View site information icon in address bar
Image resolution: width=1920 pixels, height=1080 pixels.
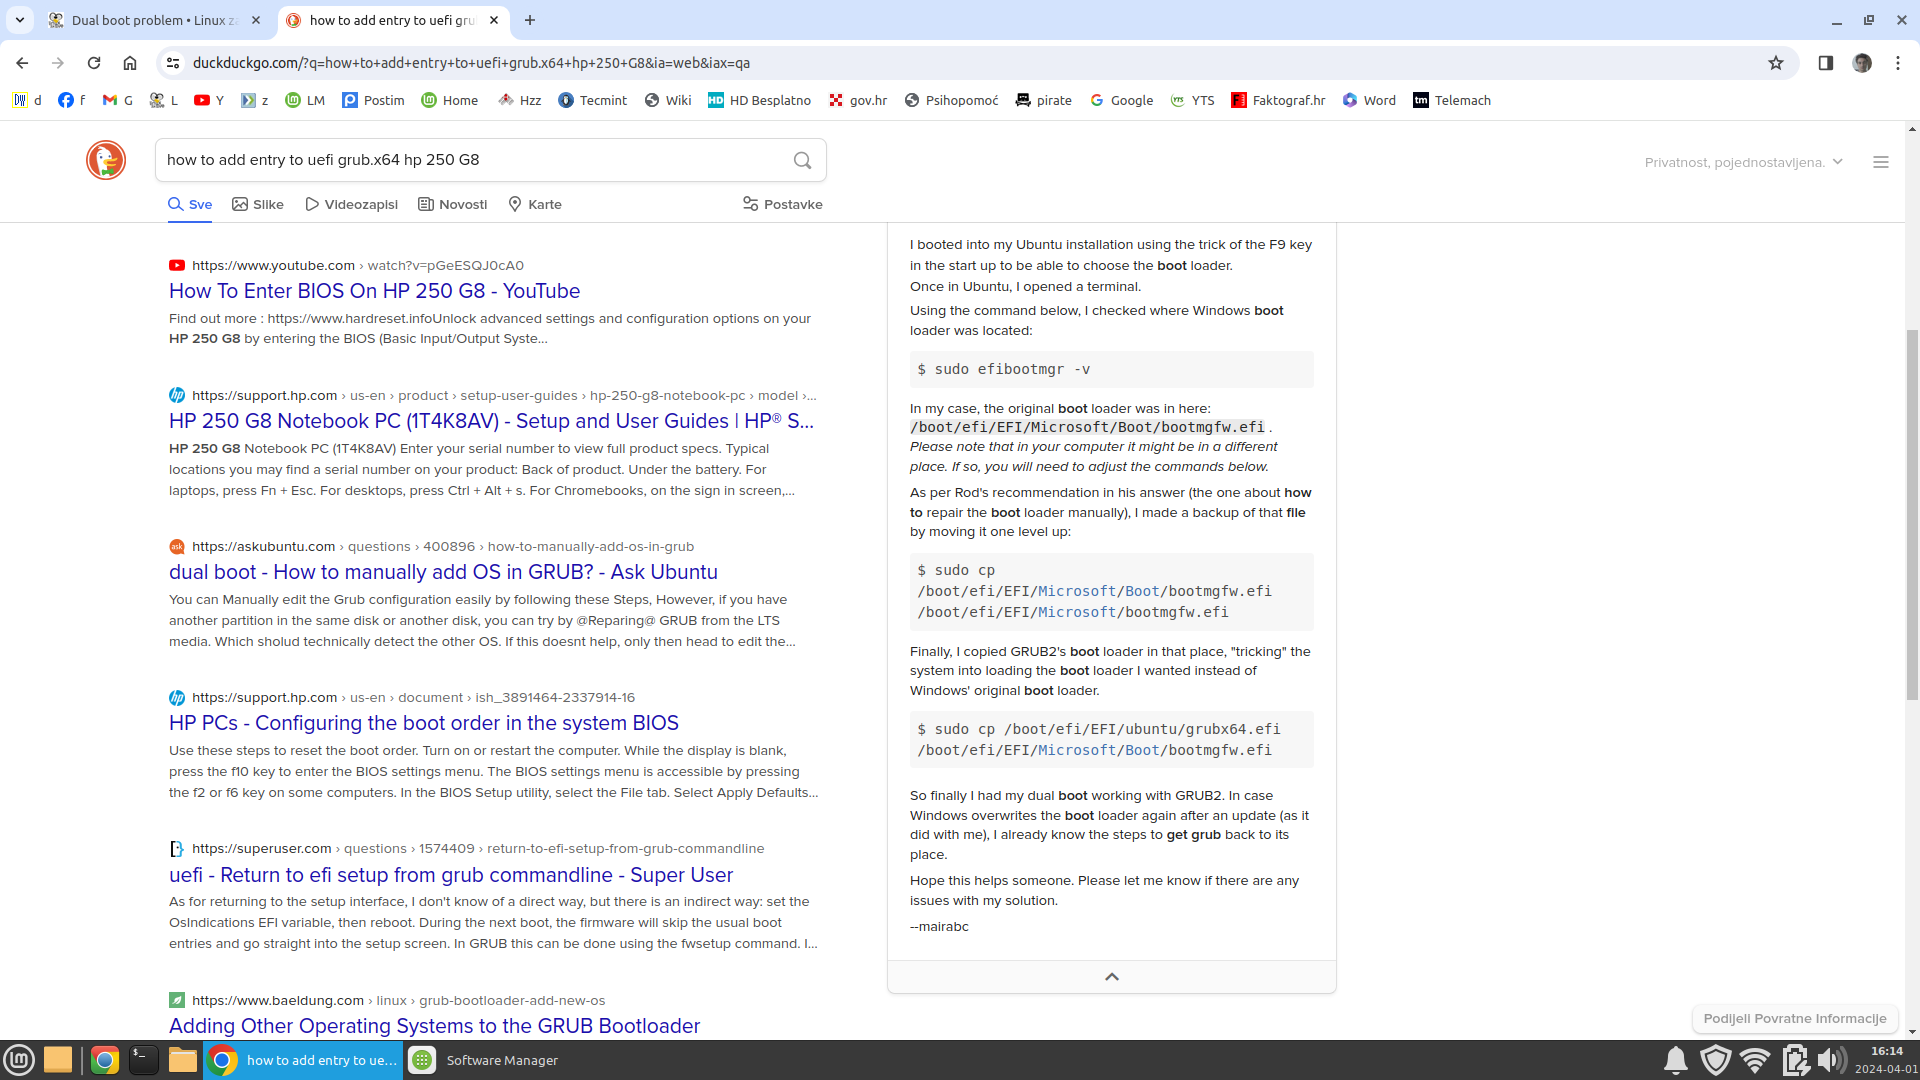[x=173, y=63]
